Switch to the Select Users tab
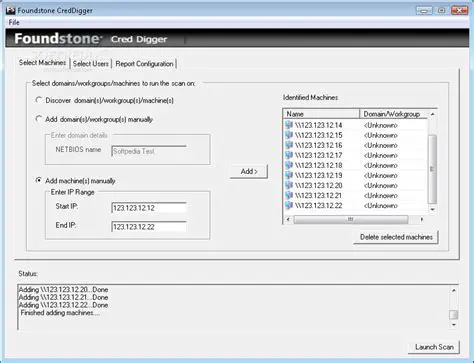 click(x=91, y=64)
